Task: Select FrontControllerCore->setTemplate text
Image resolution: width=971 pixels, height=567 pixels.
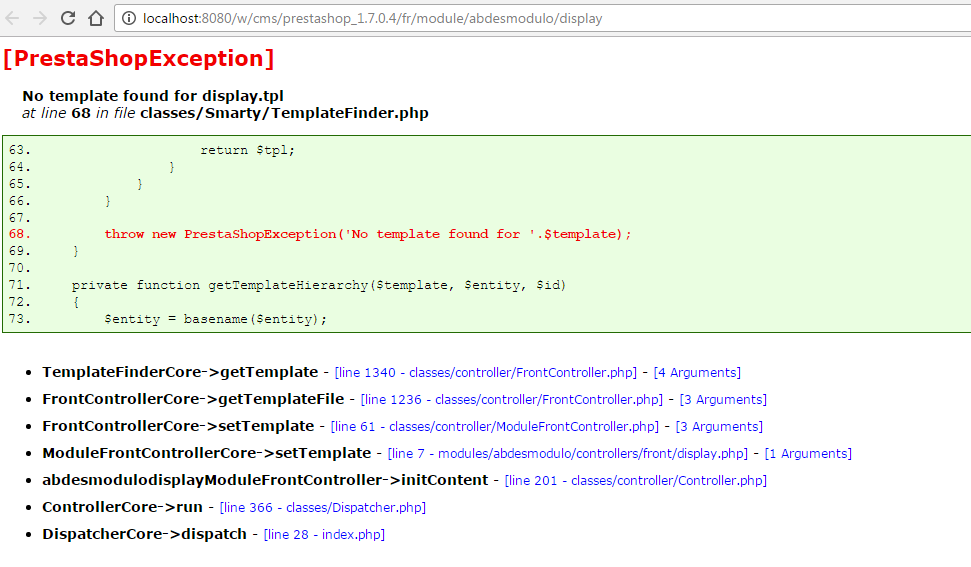Action: [178, 426]
